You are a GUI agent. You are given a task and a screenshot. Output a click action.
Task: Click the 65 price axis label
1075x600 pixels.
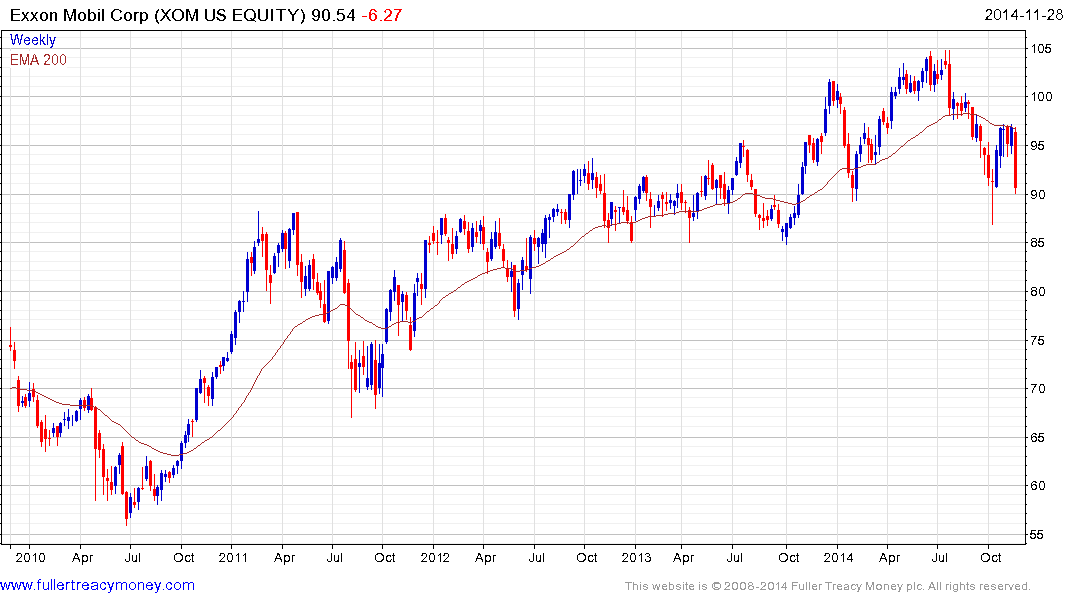click(x=1038, y=437)
